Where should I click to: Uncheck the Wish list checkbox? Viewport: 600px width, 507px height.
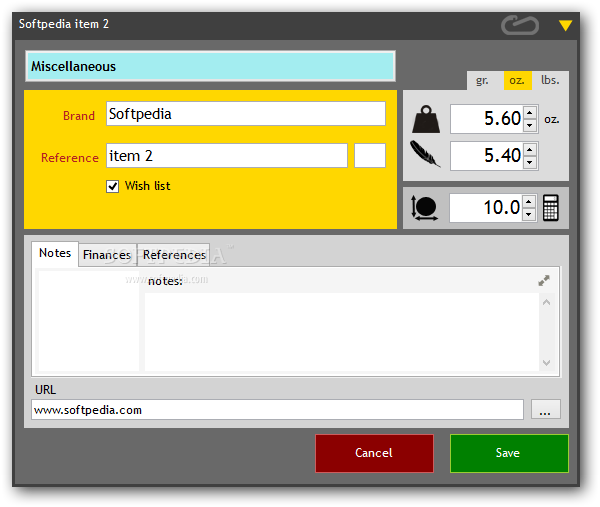pyautogui.click(x=112, y=186)
